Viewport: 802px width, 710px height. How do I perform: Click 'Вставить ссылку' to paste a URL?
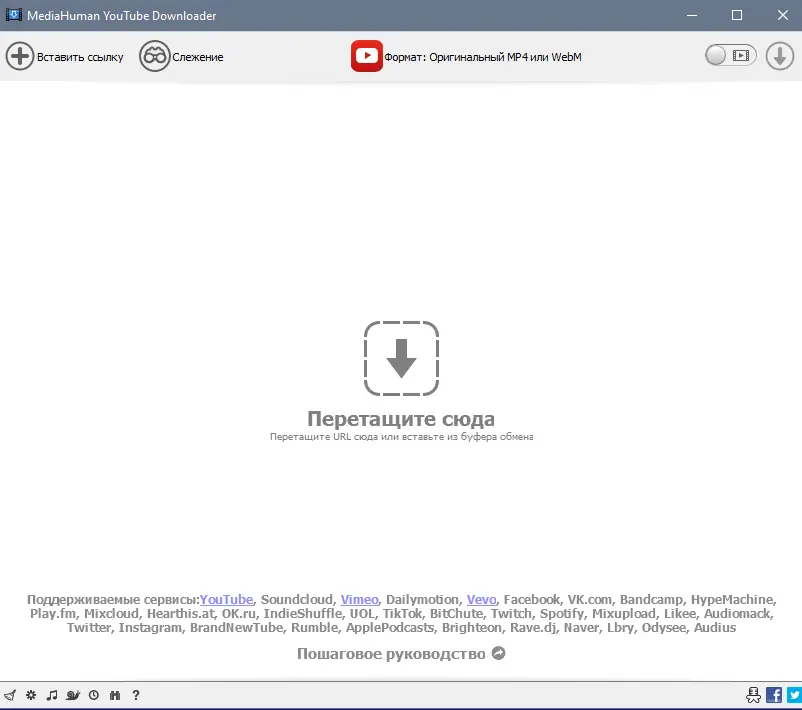pyautogui.click(x=65, y=56)
